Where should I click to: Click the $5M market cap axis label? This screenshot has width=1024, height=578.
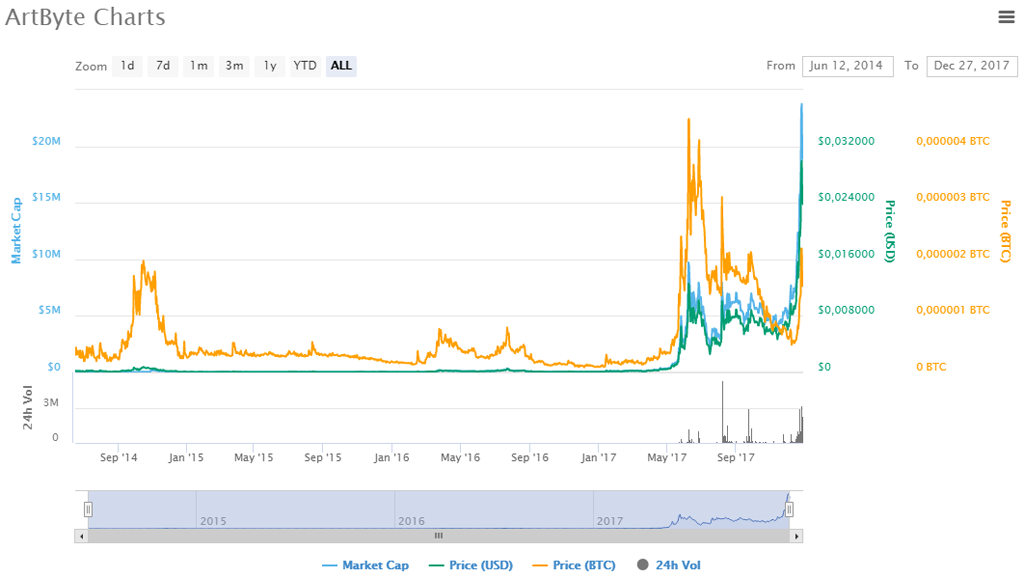coord(50,310)
